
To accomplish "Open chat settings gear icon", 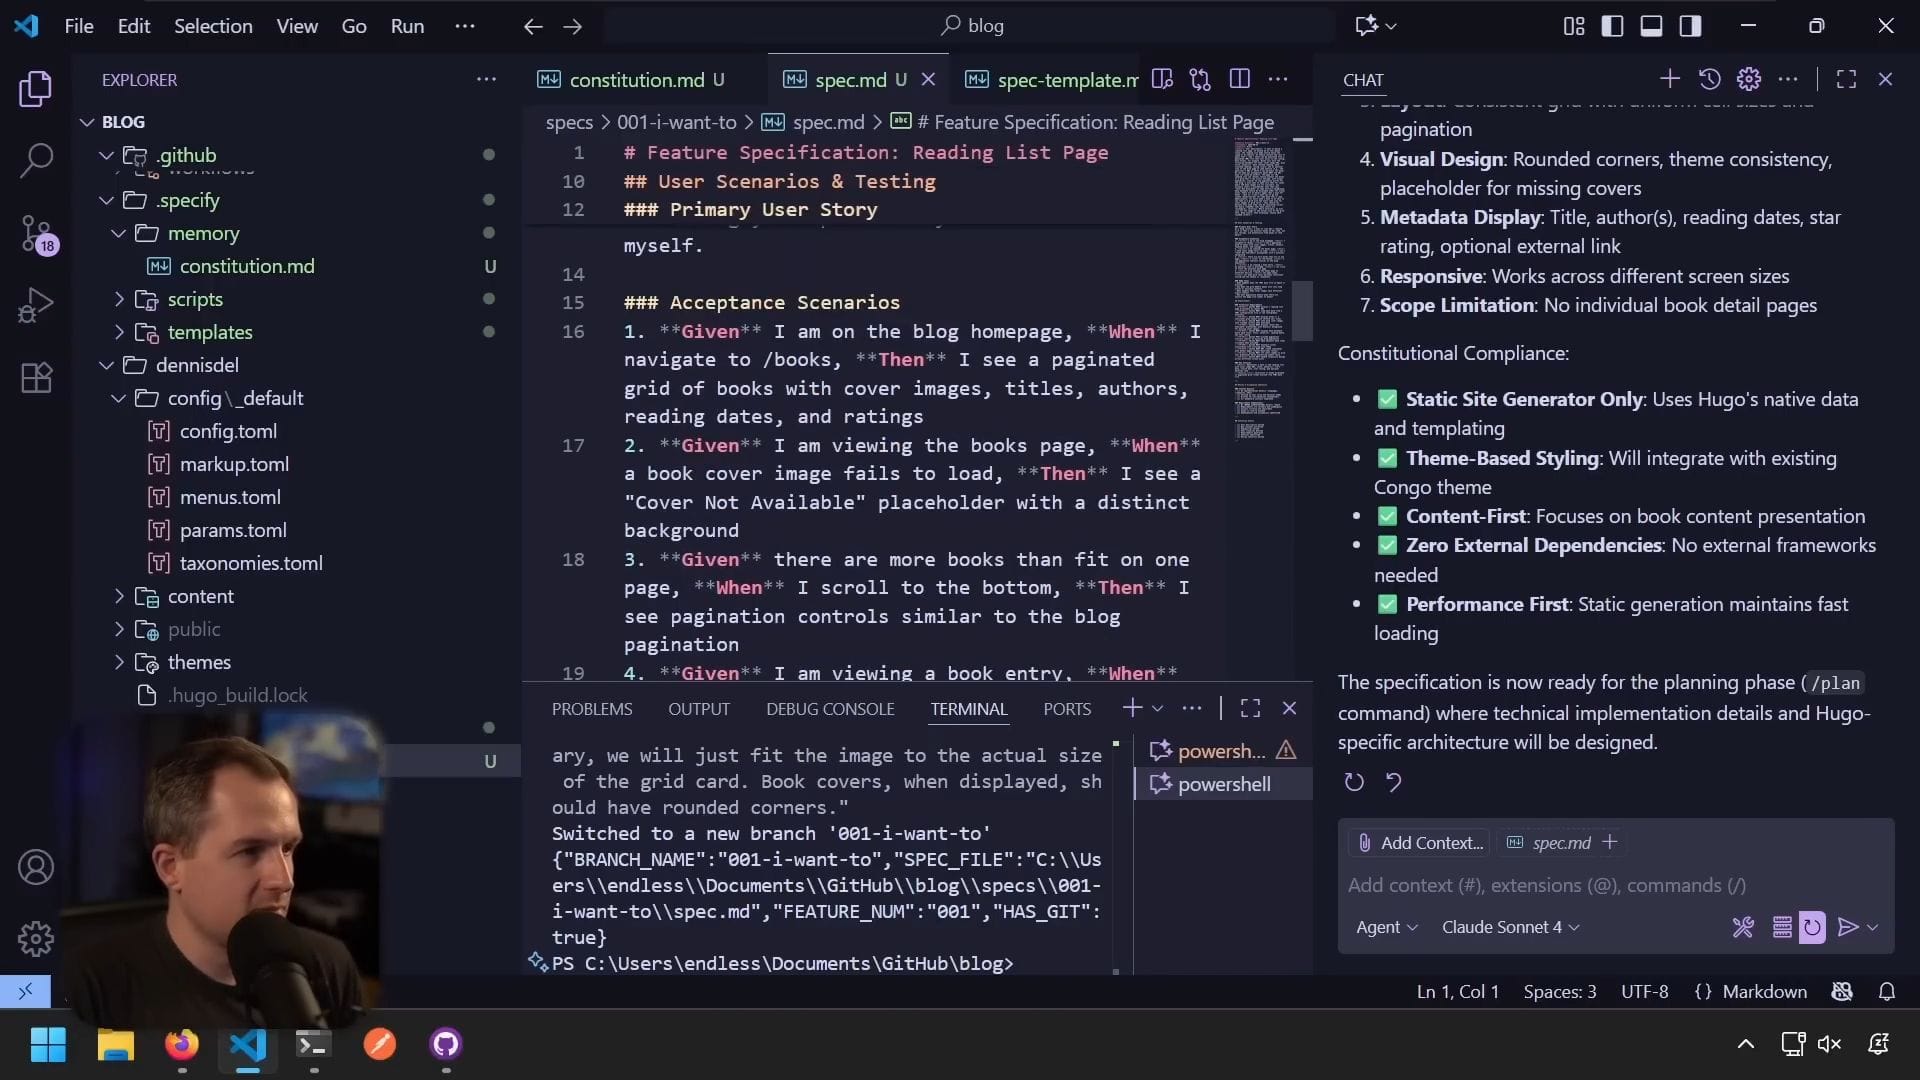I will click(1748, 79).
